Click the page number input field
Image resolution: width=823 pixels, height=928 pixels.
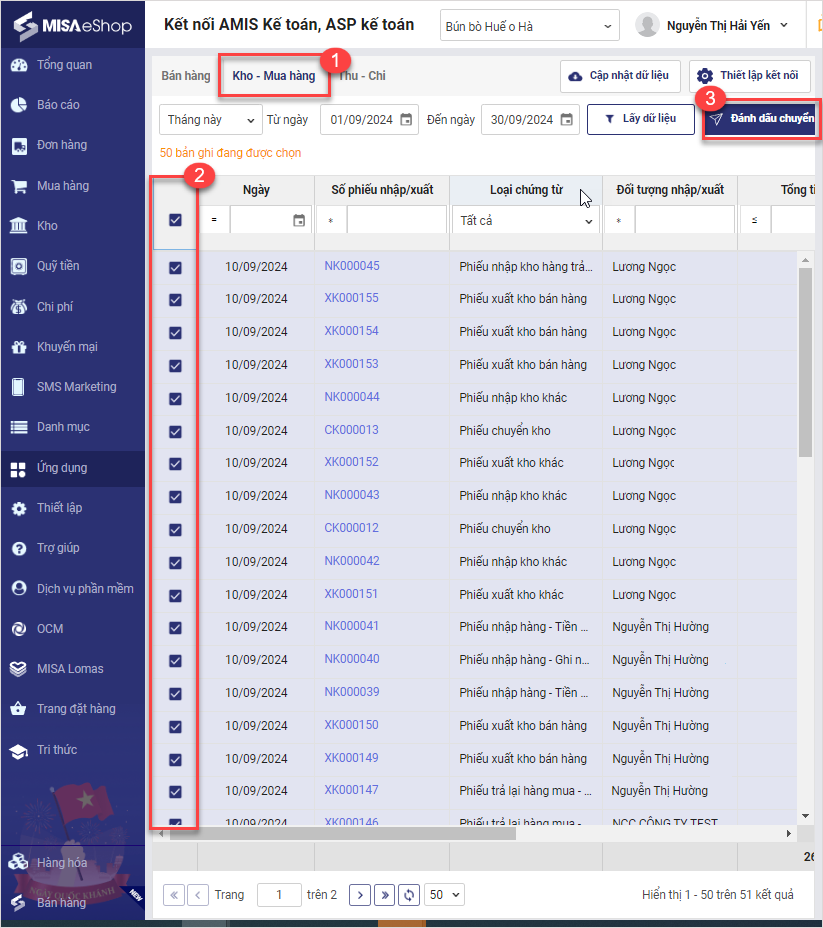tap(279, 895)
